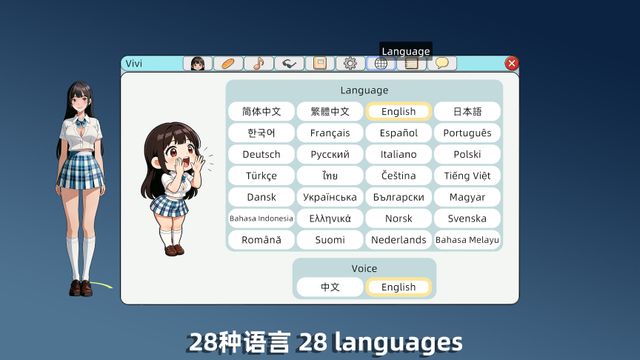Image resolution: width=640 pixels, height=360 pixels.
Task: Click Bahasa Indonesia language button
Action: point(261,218)
